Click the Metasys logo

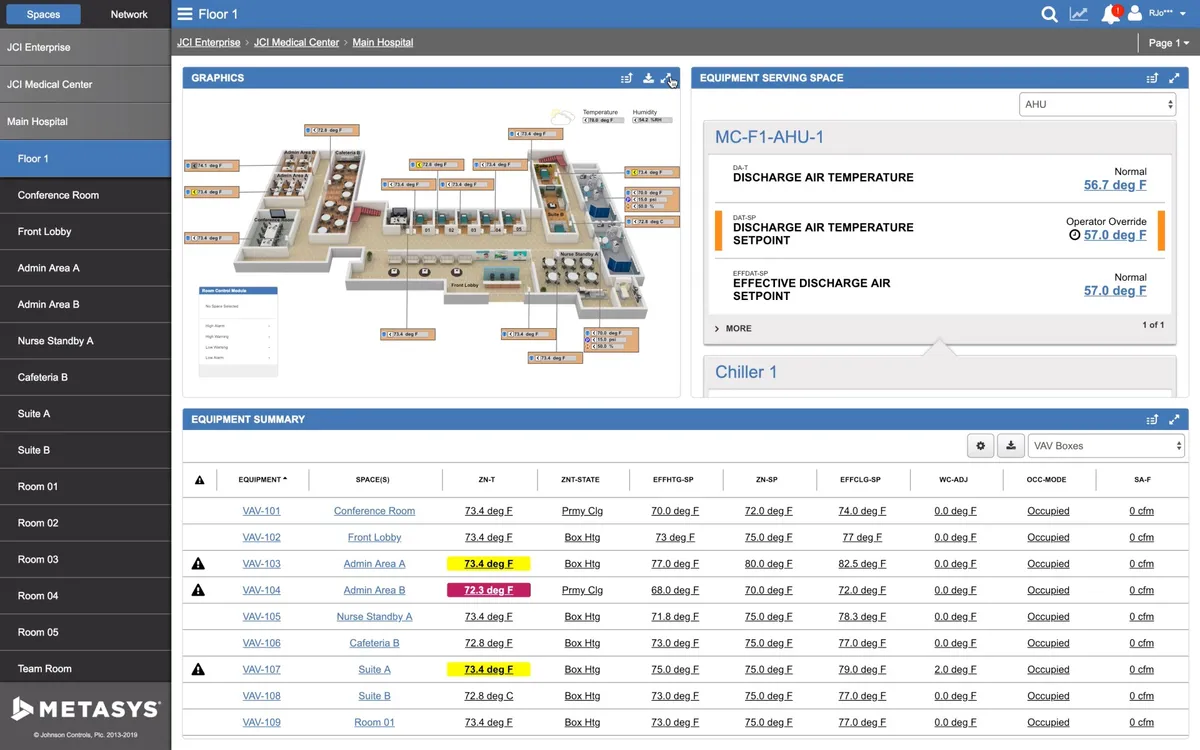tap(85, 710)
